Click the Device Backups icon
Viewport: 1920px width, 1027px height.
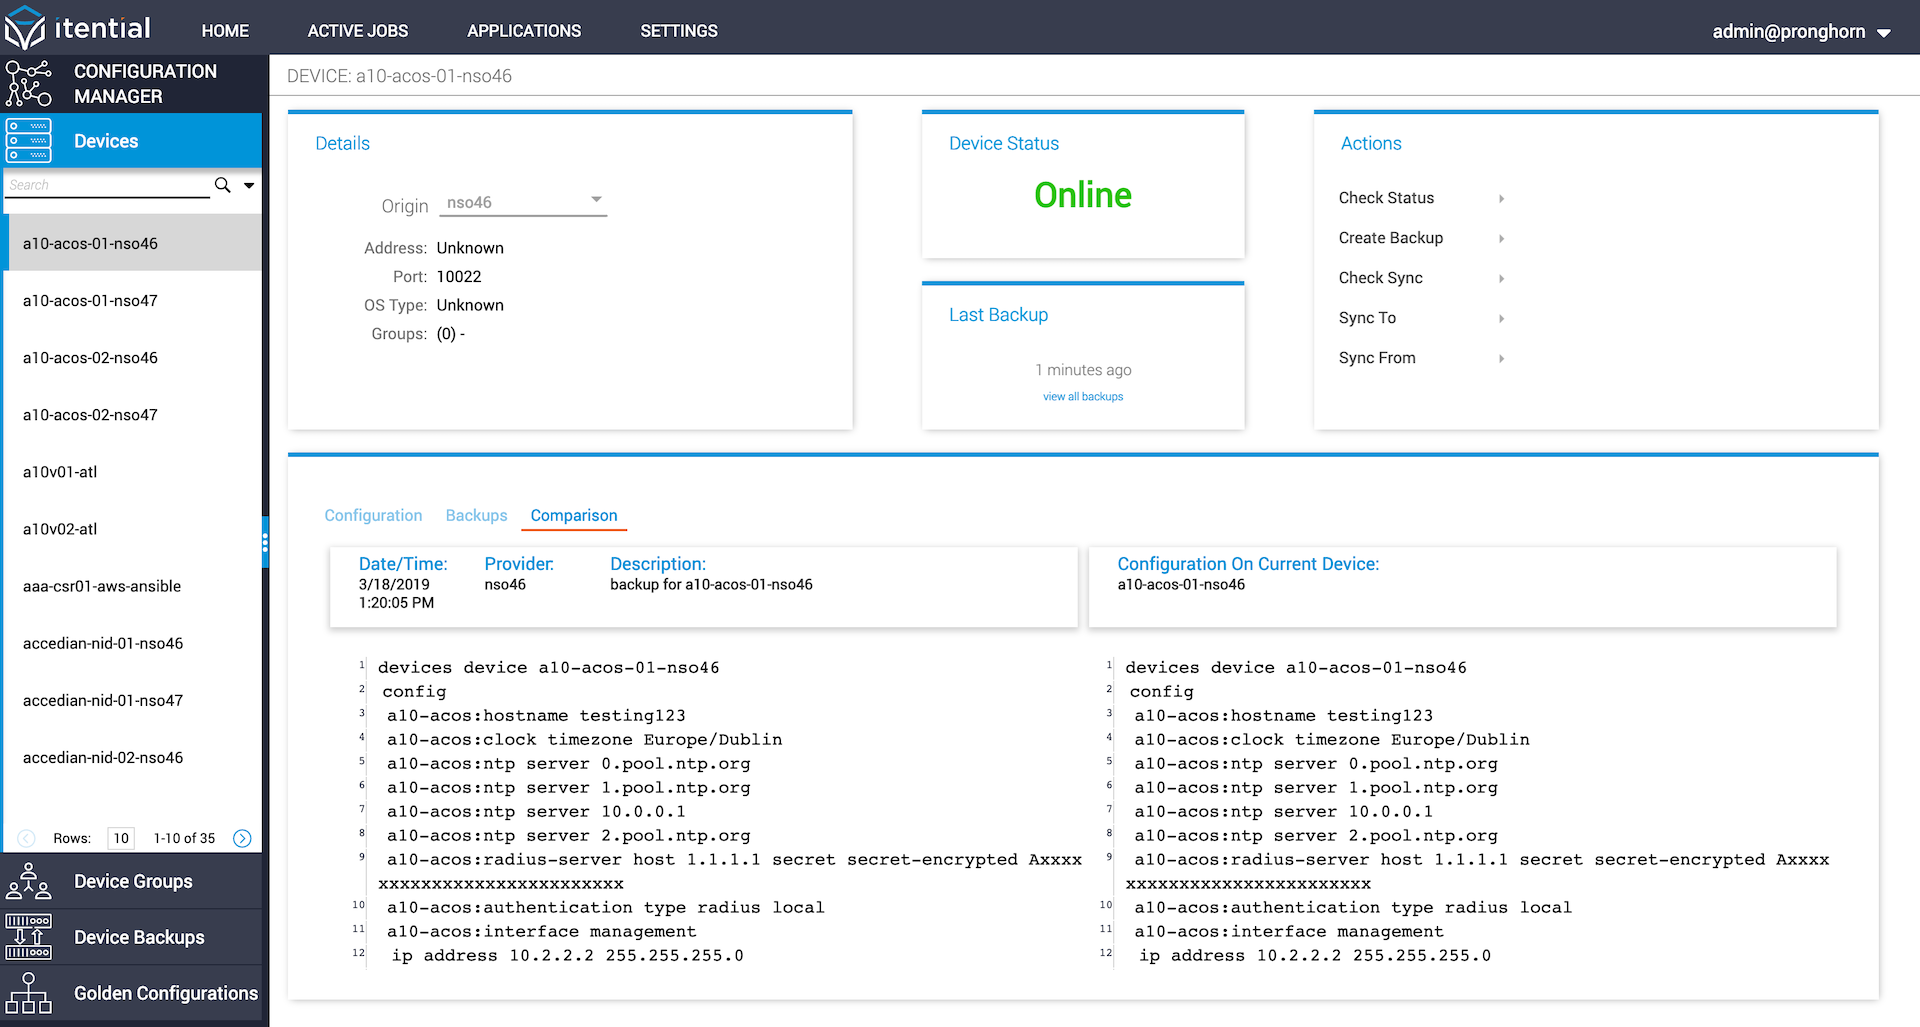pos(29,937)
